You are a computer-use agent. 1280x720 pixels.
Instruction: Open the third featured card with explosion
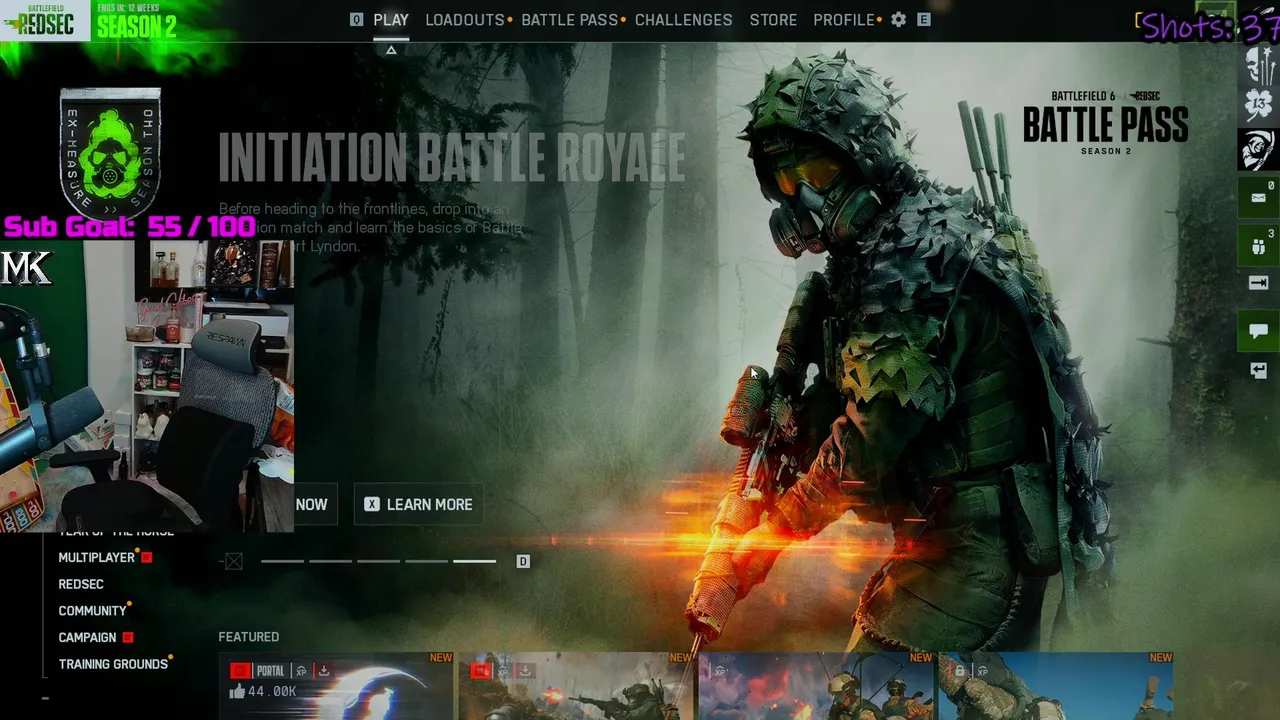coord(816,686)
